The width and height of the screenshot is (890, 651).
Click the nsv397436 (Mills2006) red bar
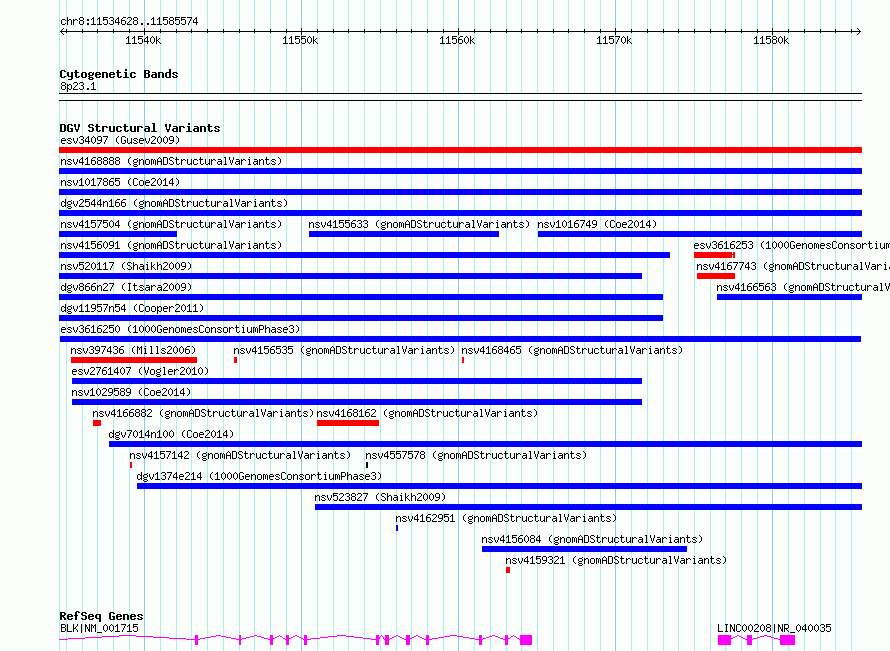click(x=134, y=360)
